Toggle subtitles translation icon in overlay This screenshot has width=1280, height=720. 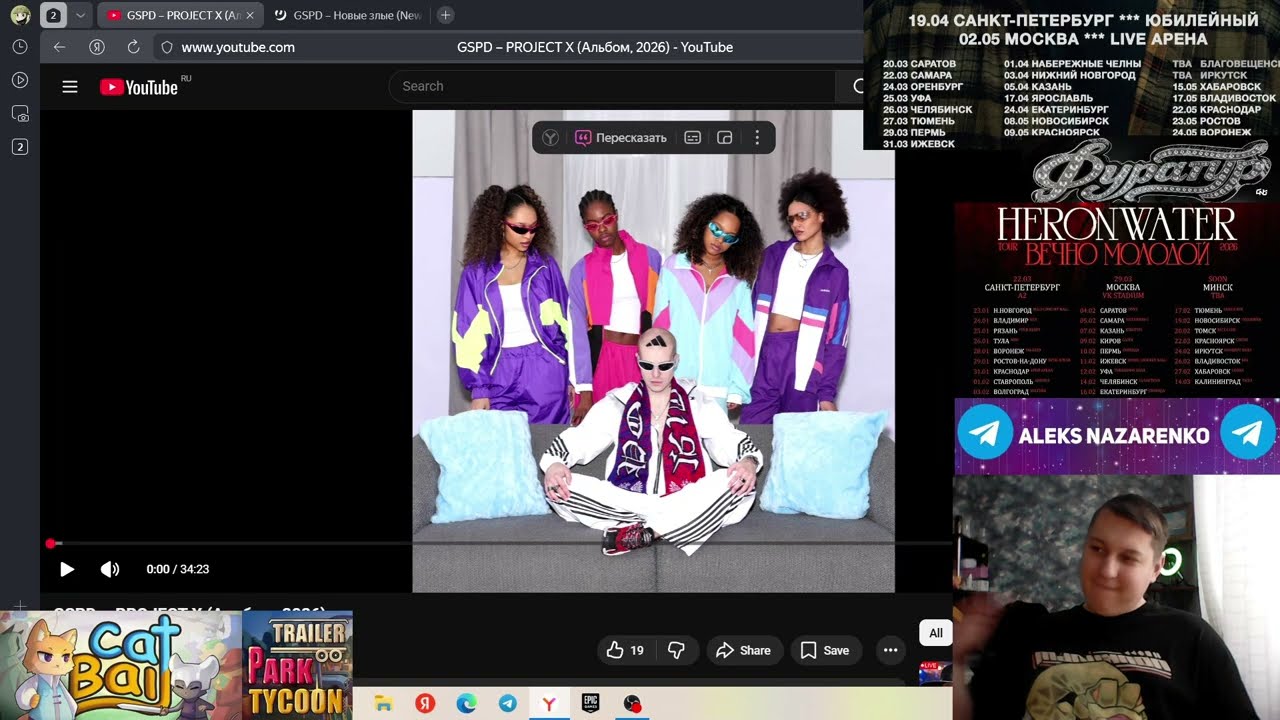(692, 138)
